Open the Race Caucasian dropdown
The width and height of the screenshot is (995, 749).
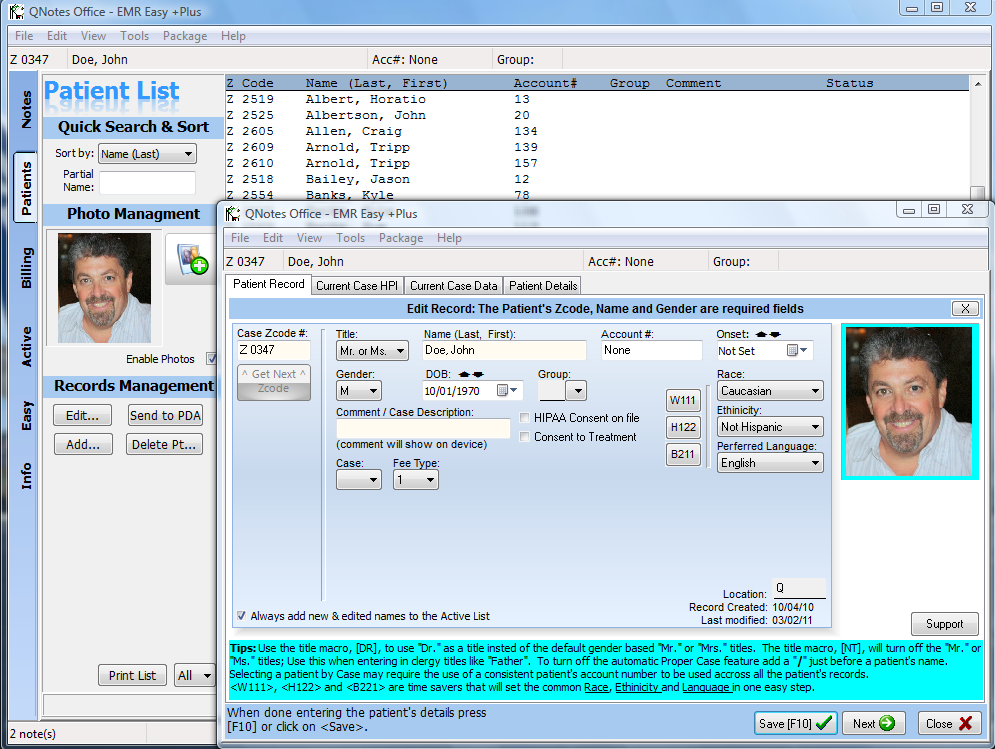coord(770,390)
